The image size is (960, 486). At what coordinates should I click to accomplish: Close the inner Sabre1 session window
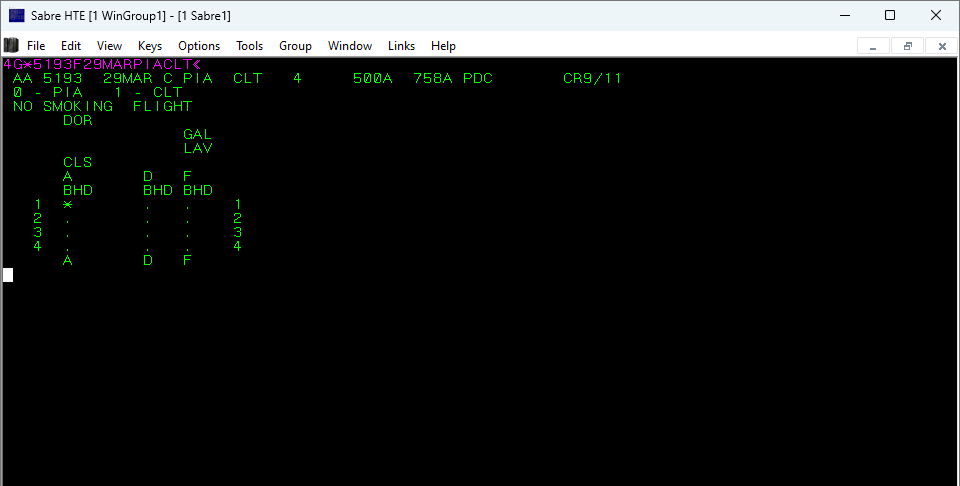(941, 46)
